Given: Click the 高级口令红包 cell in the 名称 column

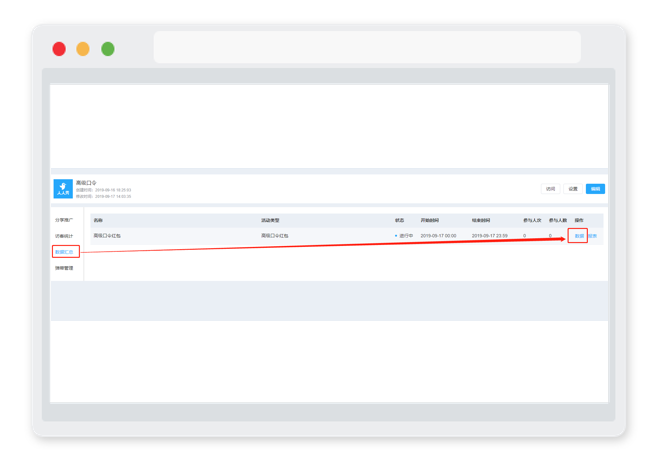Looking at the screenshot, I should pyautogui.click(x=107, y=236).
